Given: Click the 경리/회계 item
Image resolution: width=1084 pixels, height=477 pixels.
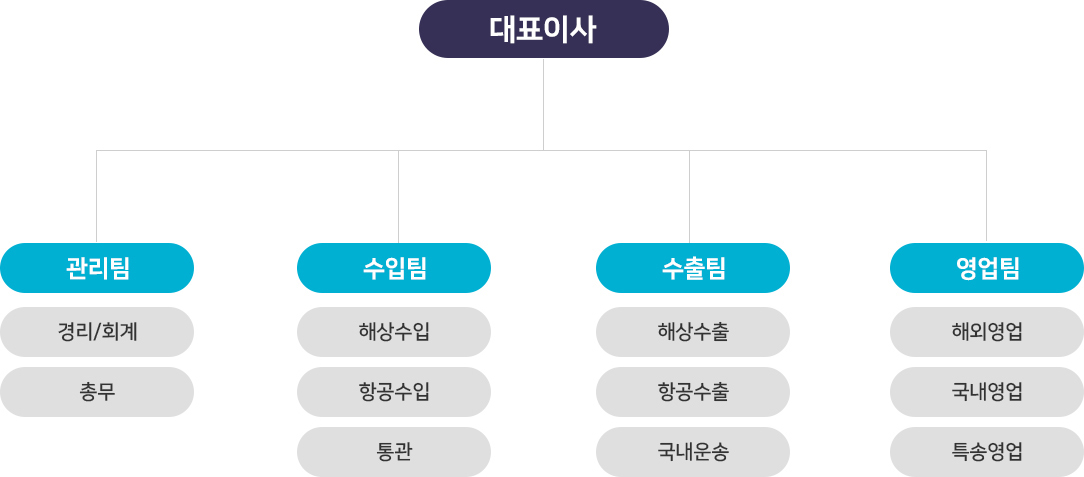Looking at the screenshot, I should coord(97,332).
